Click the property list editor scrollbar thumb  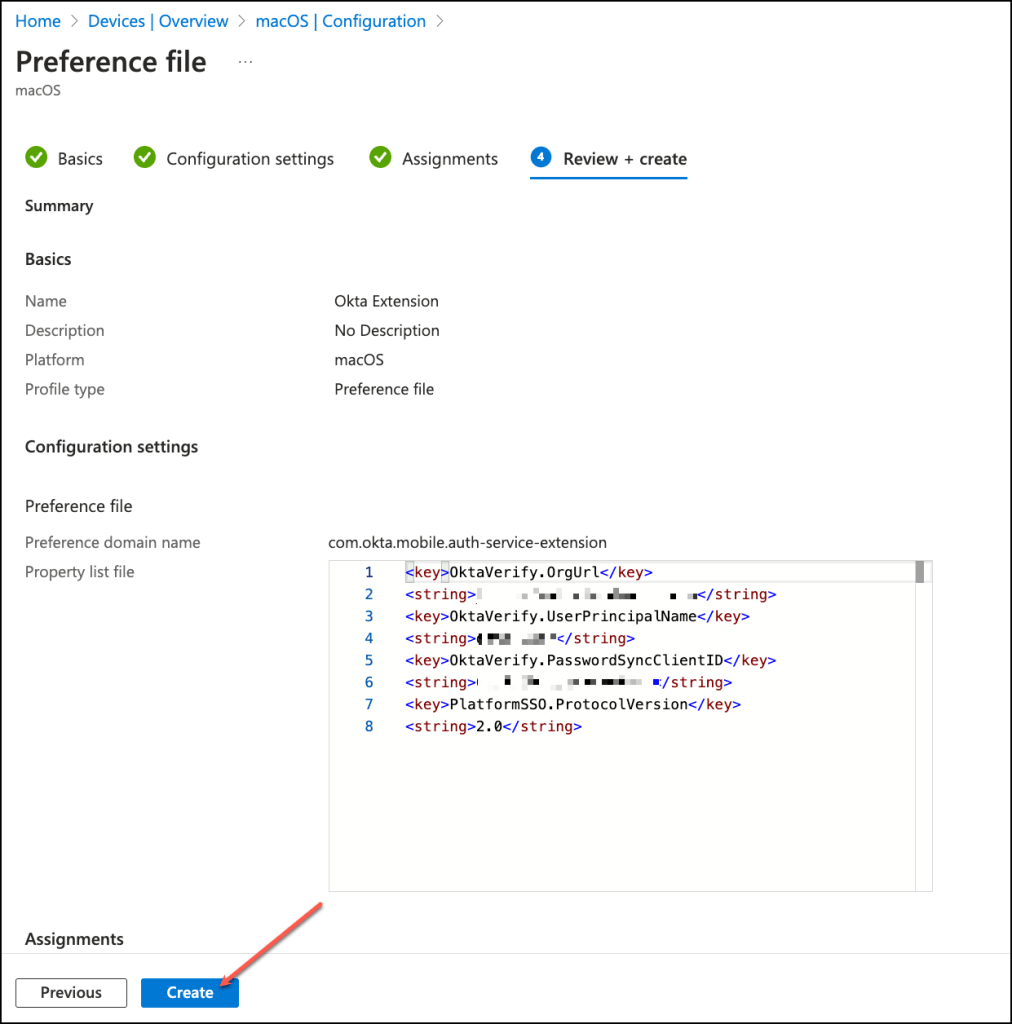pyautogui.click(x=919, y=572)
